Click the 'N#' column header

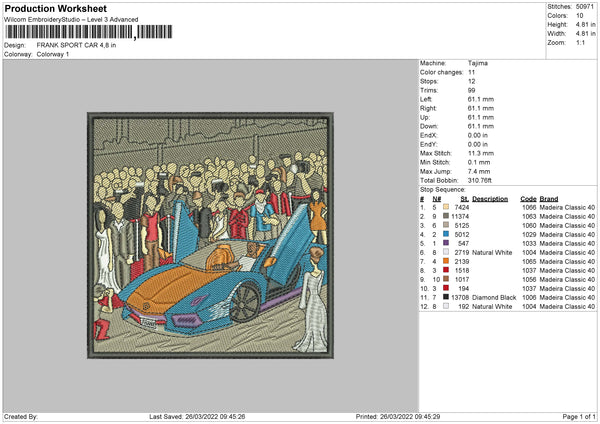pos(437,199)
